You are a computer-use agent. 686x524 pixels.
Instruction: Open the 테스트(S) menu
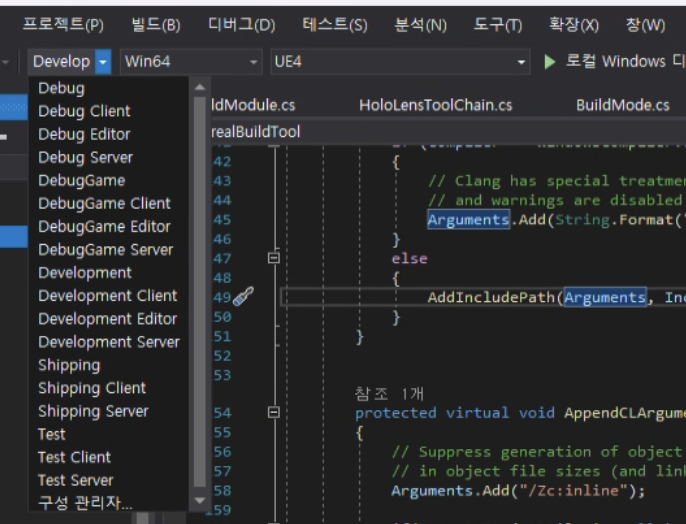(x=335, y=24)
